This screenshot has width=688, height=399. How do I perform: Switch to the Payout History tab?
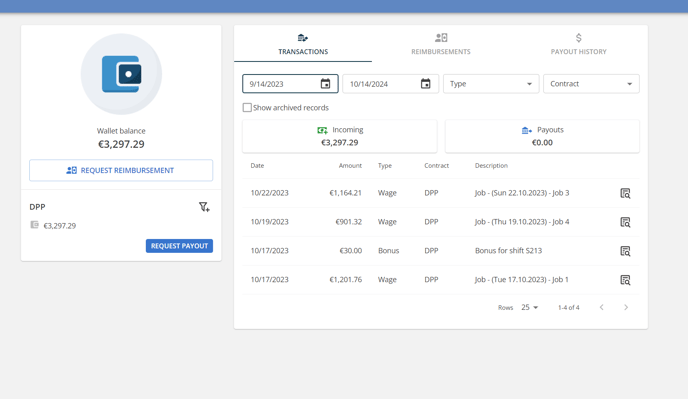tap(578, 44)
